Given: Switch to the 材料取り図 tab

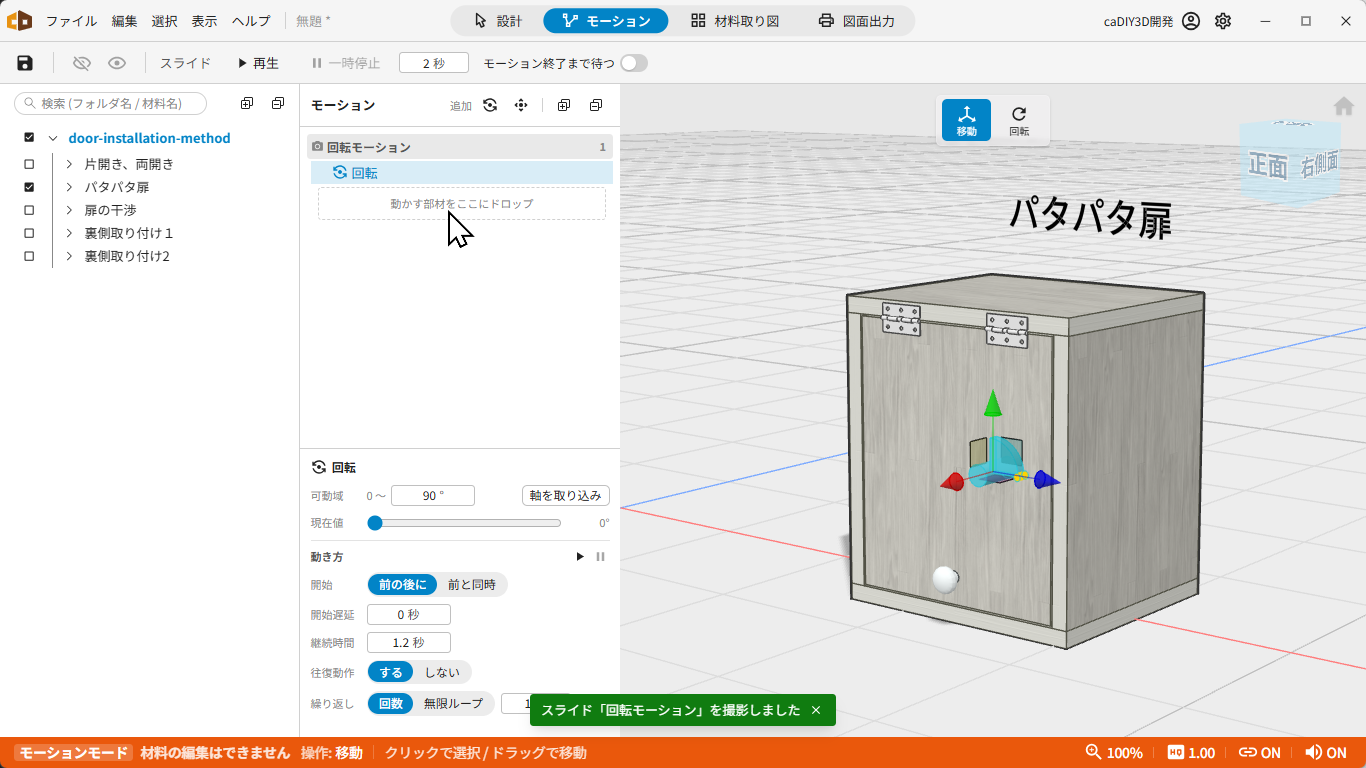Looking at the screenshot, I should click(735, 21).
